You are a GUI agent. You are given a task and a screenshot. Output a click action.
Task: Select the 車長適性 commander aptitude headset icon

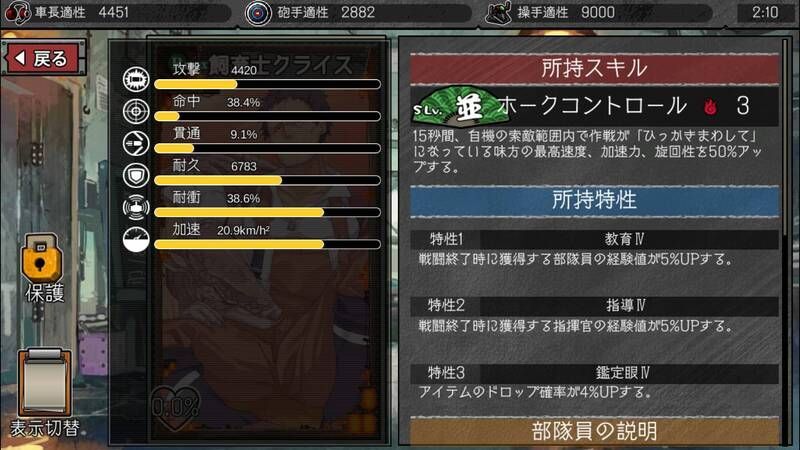[17, 12]
